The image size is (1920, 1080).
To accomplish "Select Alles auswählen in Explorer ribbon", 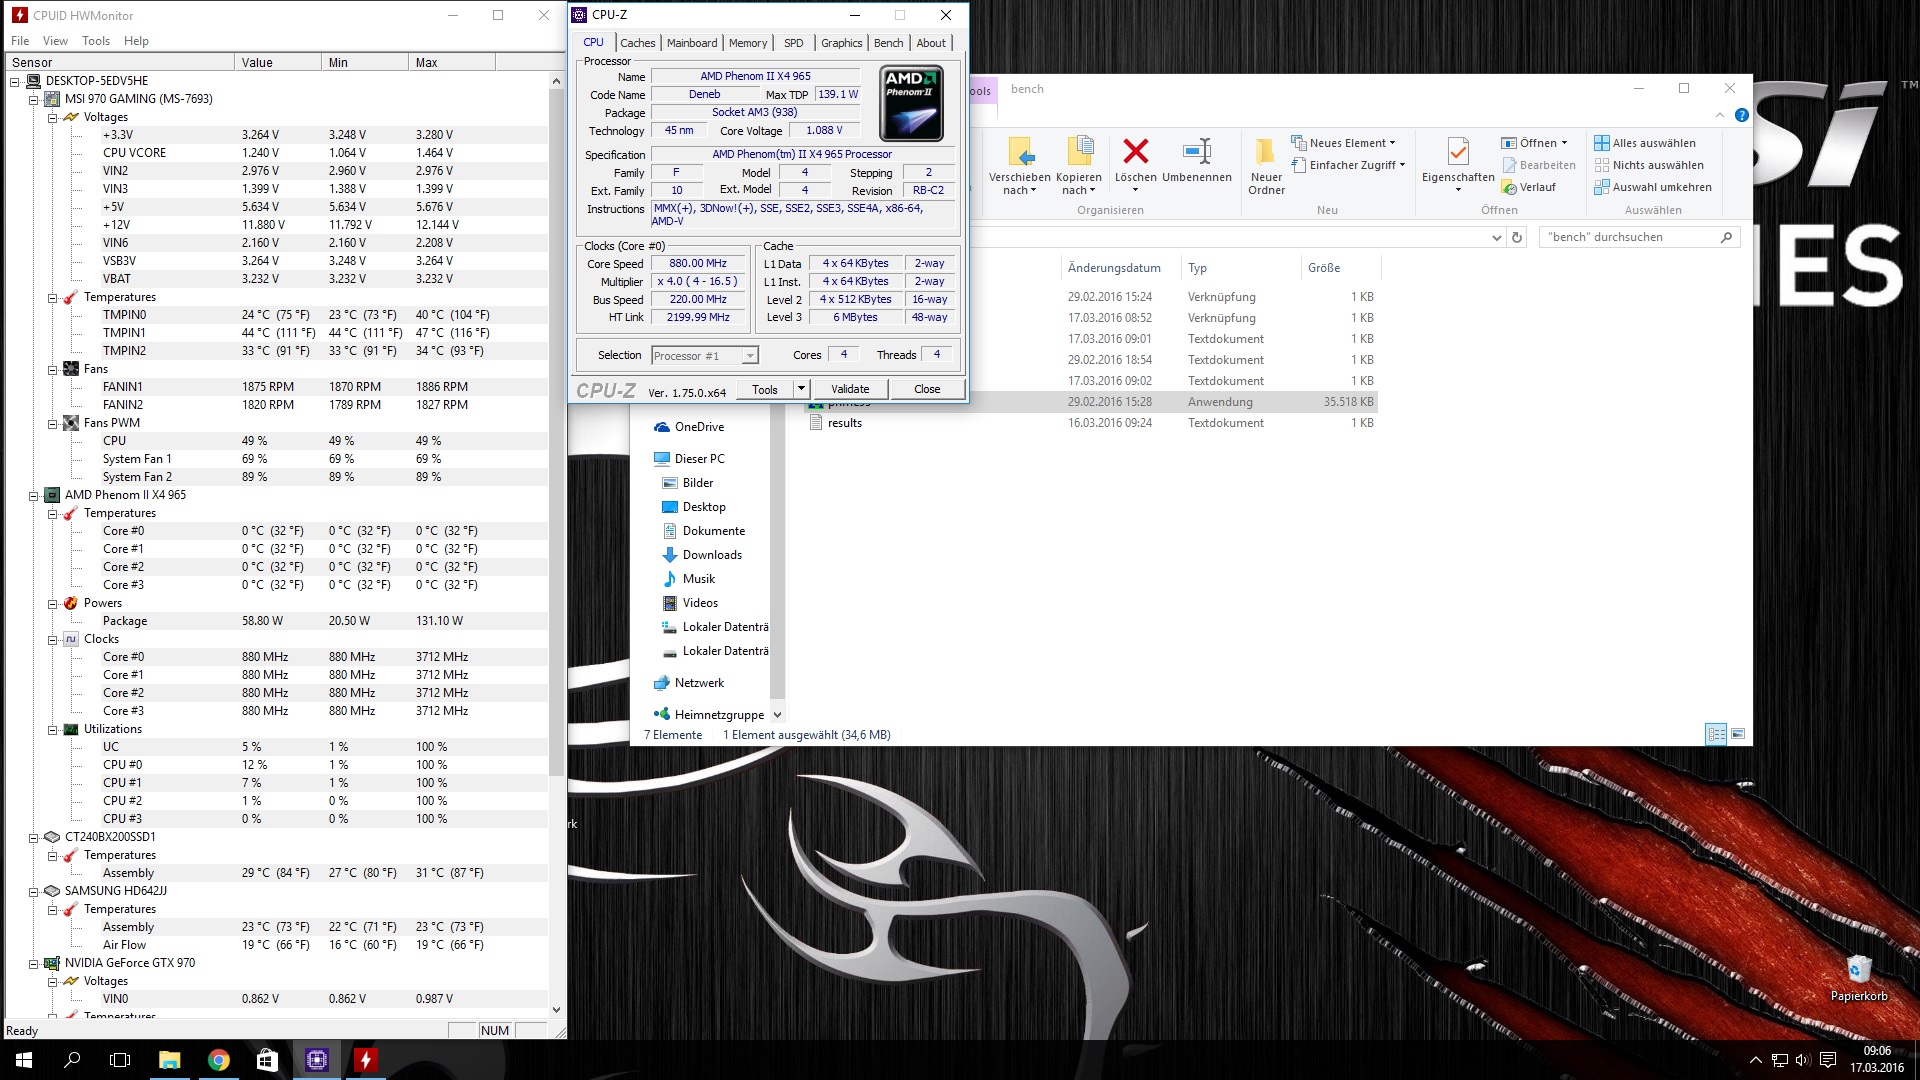I will pyautogui.click(x=1645, y=143).
